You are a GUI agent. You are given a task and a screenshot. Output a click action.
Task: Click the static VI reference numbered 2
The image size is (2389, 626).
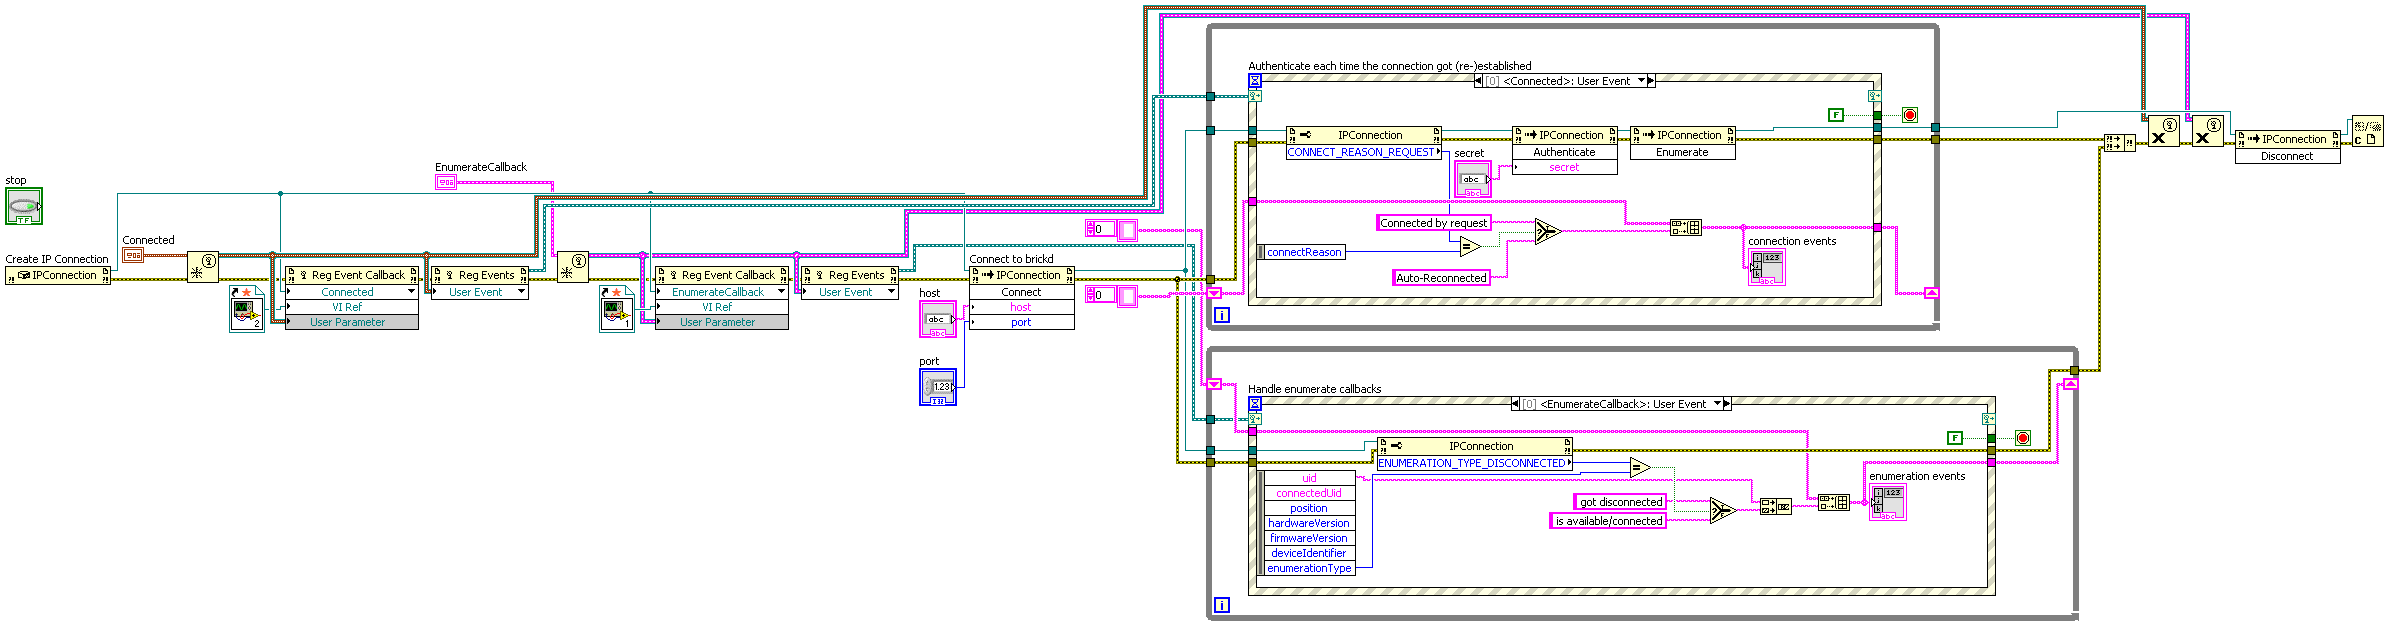point(246,309)
